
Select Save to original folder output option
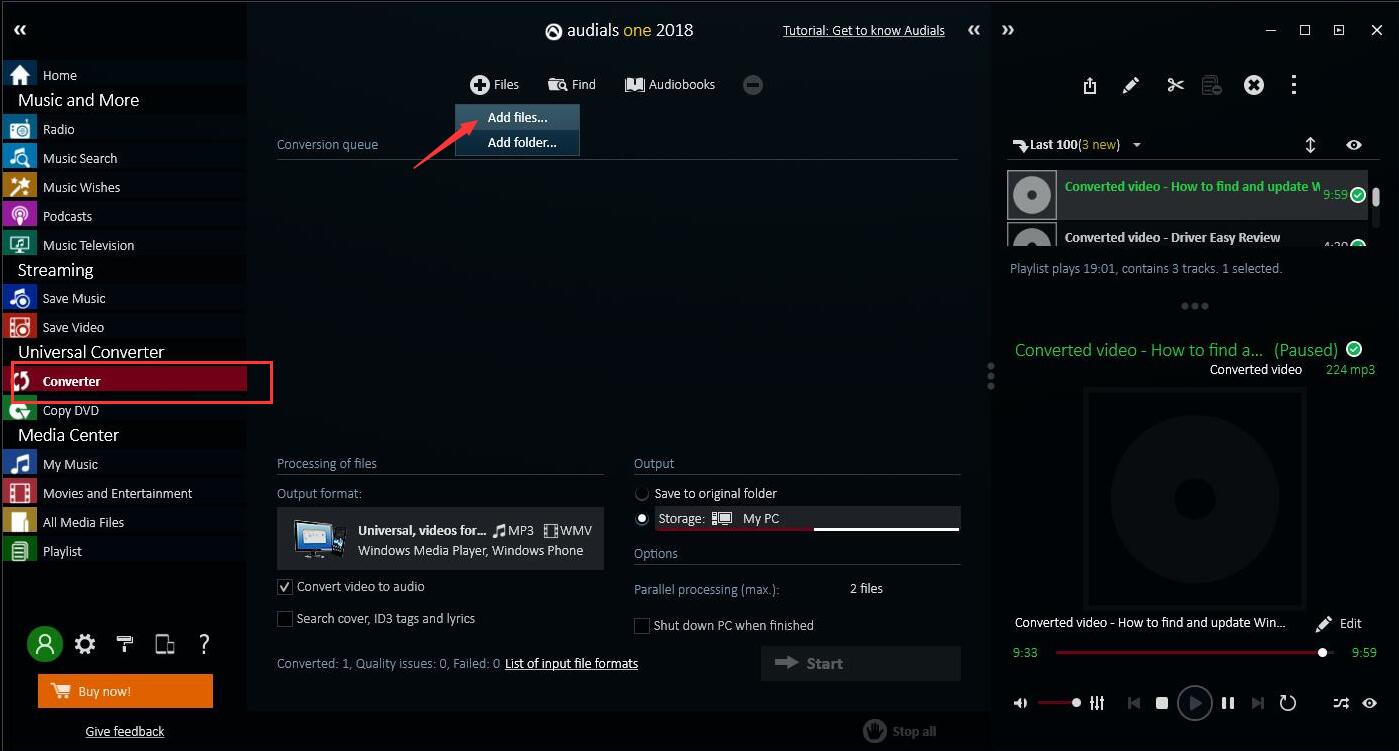(641, 493)
